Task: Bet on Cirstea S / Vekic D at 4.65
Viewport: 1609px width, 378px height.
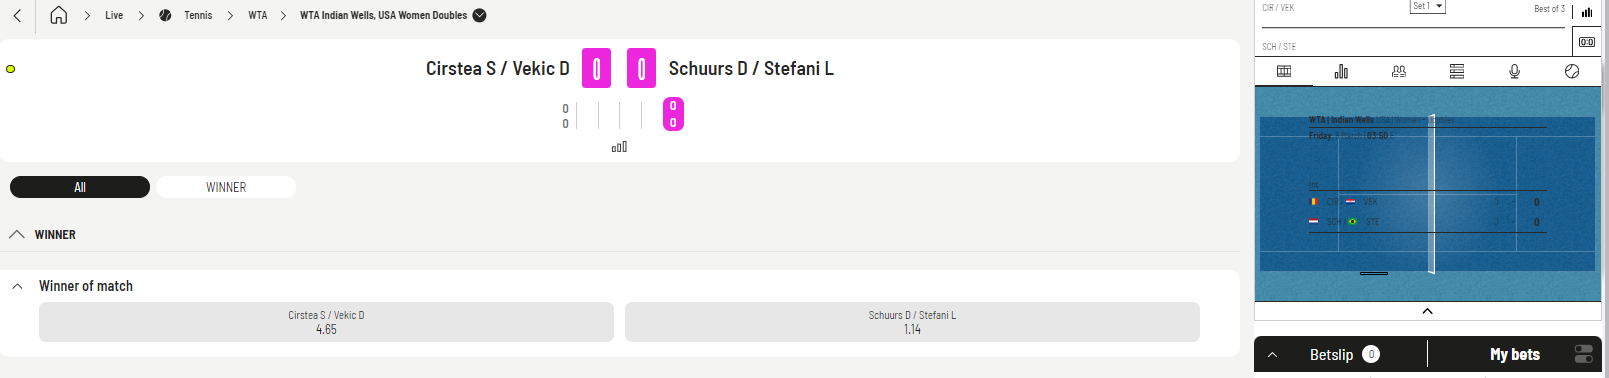Action: point(326,322)
